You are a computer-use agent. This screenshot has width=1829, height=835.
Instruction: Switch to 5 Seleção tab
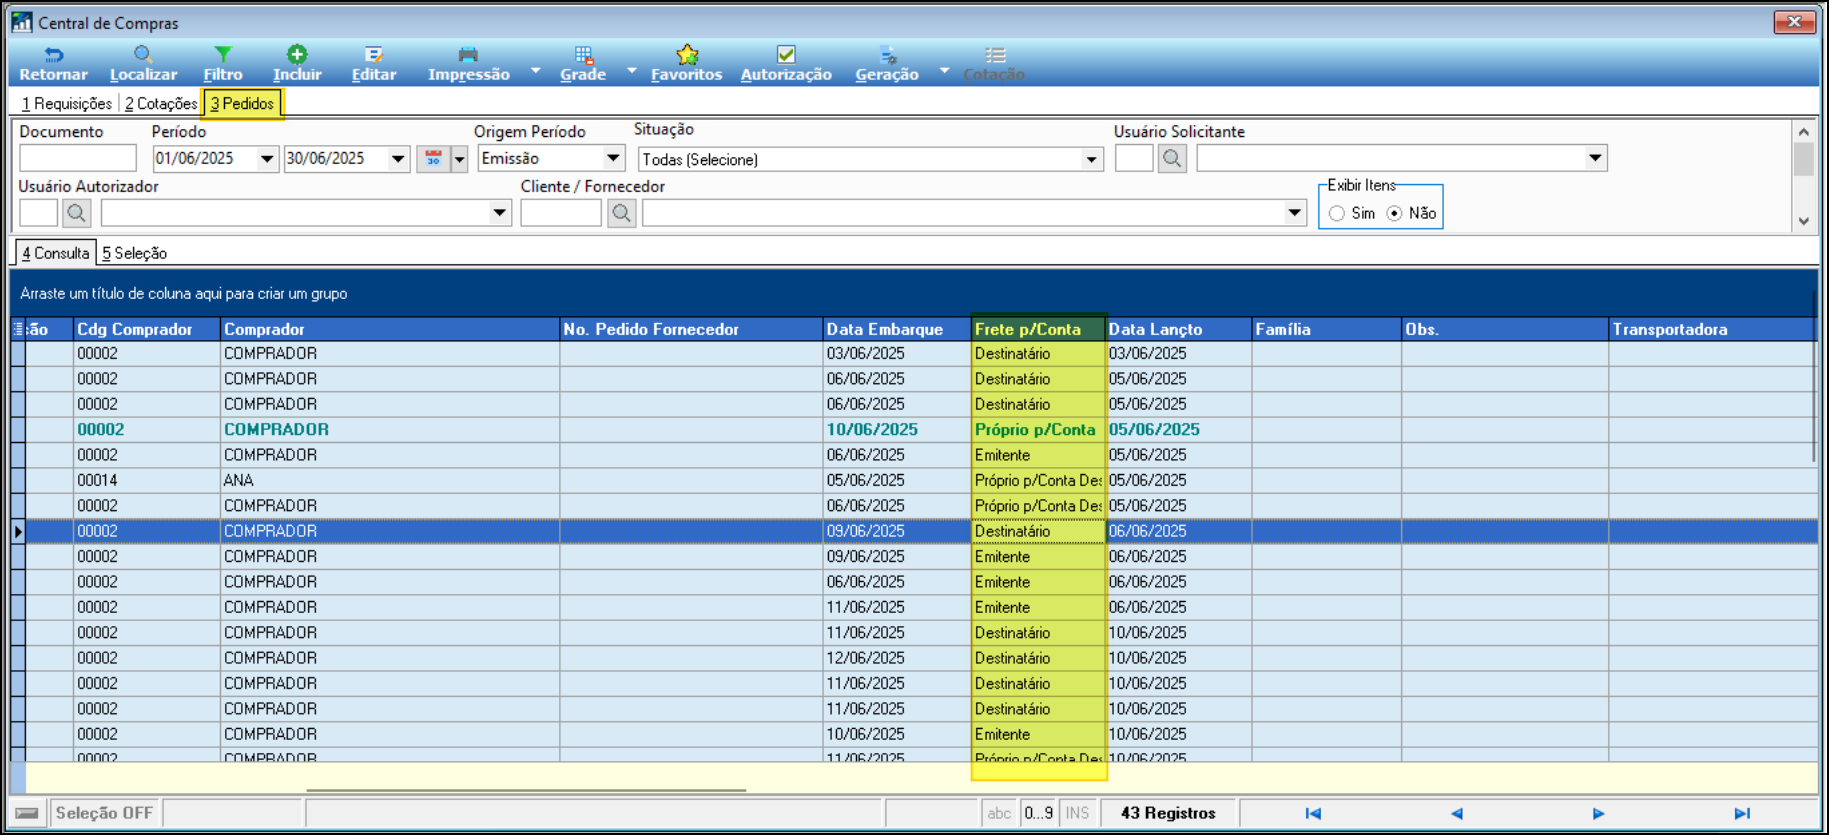pyautogui.click(x=135, y=253)
